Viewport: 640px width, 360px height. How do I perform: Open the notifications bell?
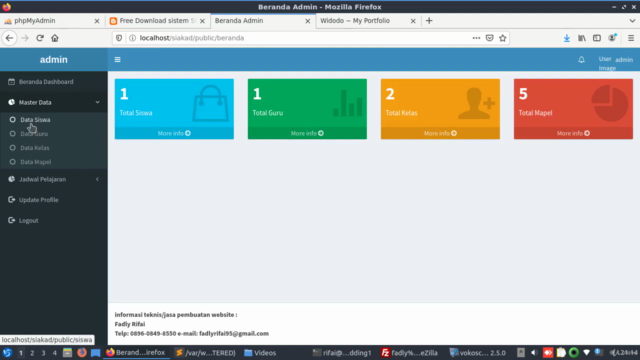[581, 60]
